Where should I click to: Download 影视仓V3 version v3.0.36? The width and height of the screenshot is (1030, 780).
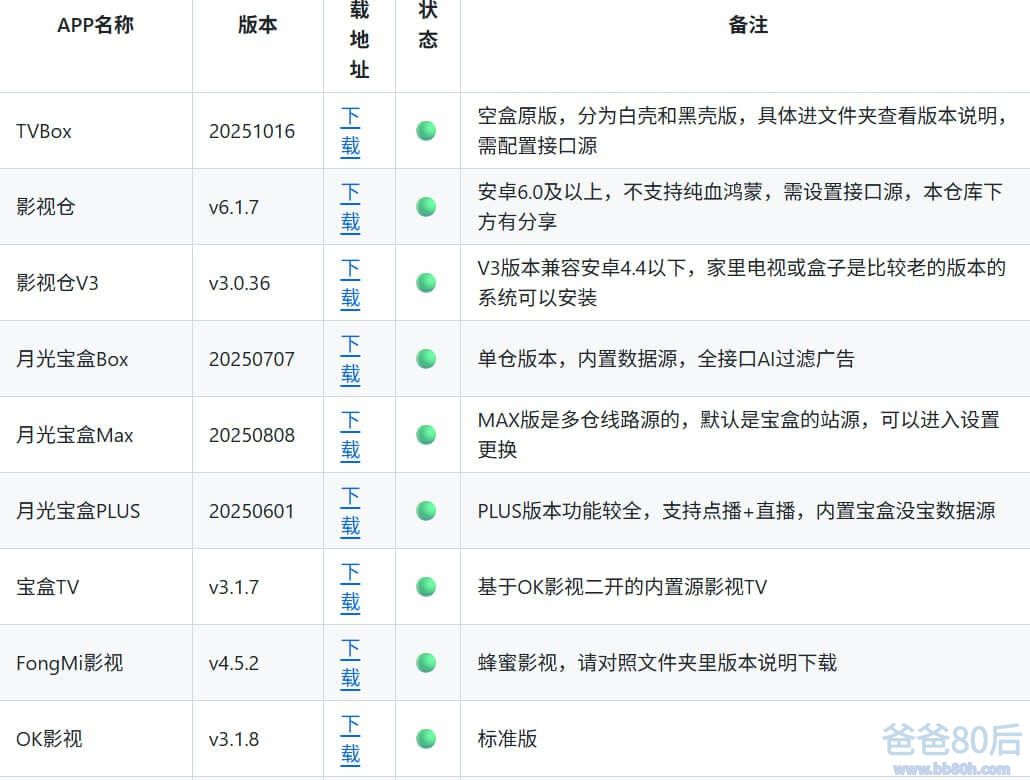pos(350,283)
